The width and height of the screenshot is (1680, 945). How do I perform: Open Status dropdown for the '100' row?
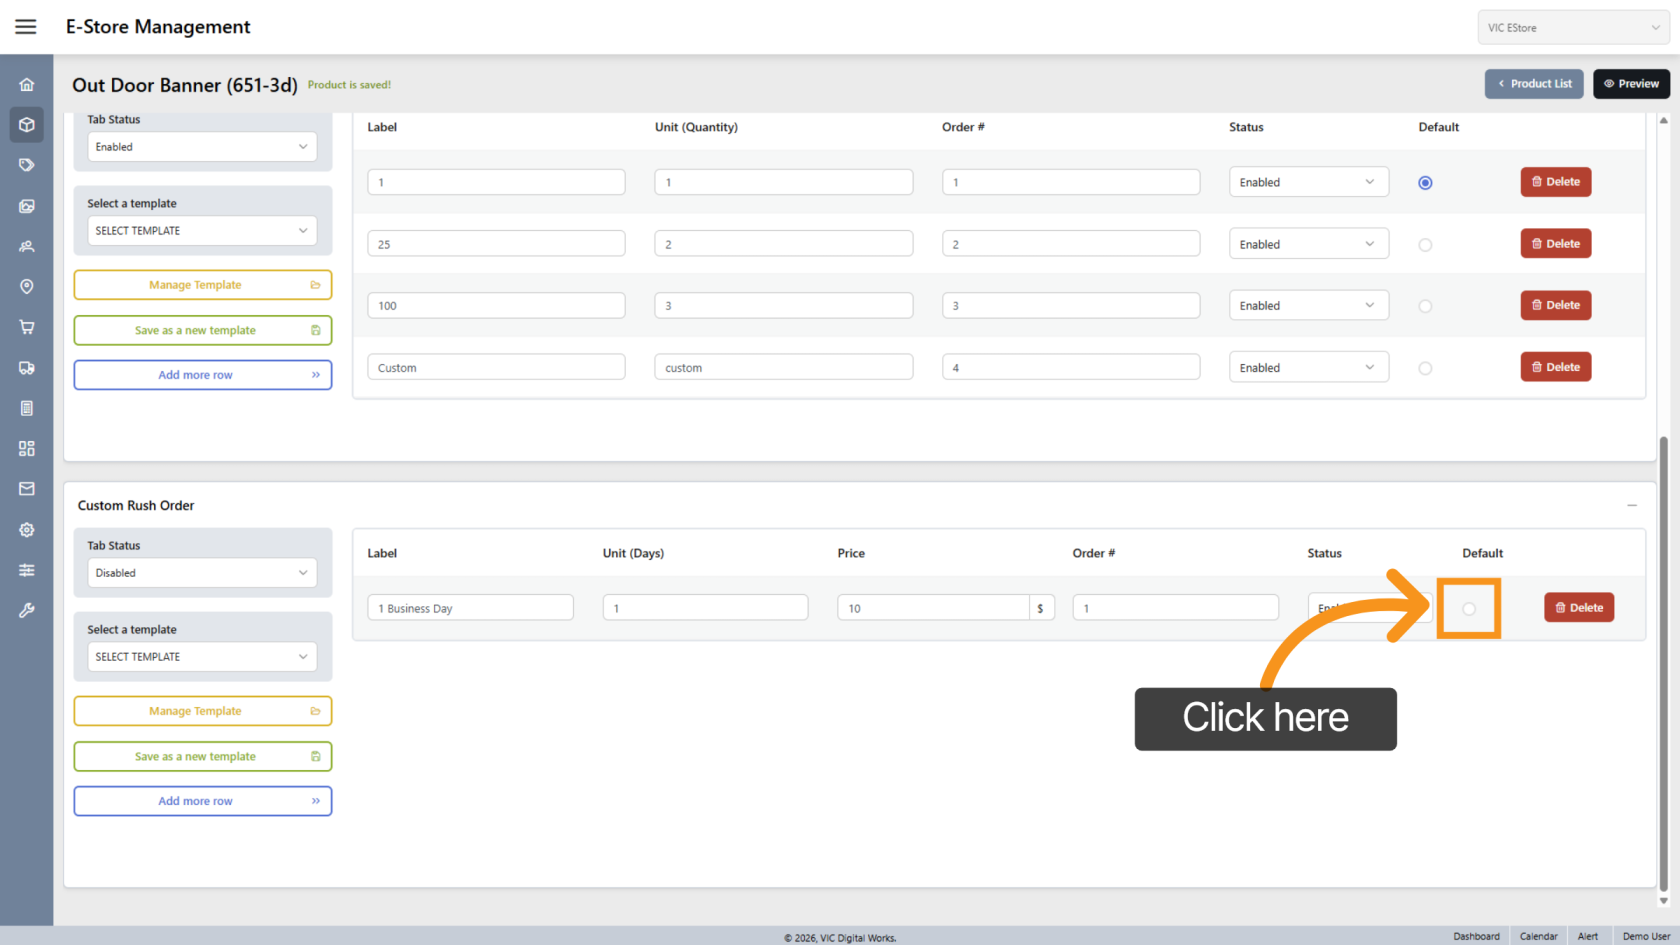(1308, 306)
